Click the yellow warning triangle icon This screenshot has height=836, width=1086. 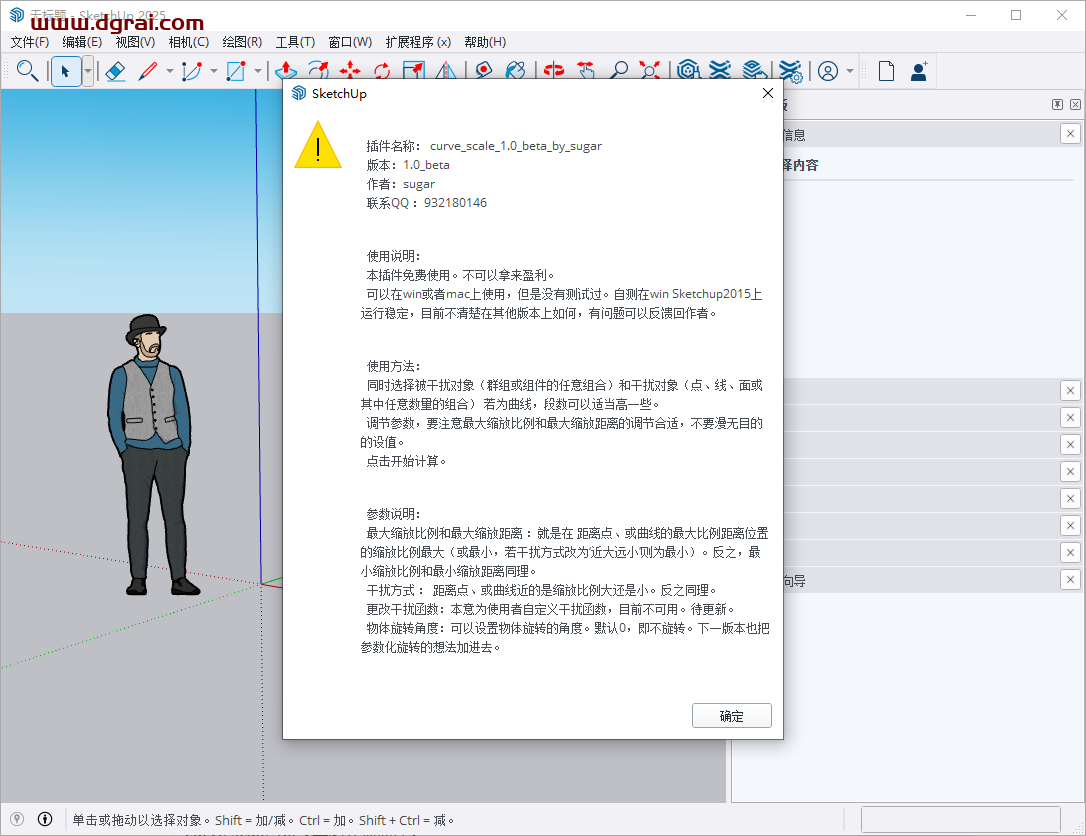(x=318, y=145)
